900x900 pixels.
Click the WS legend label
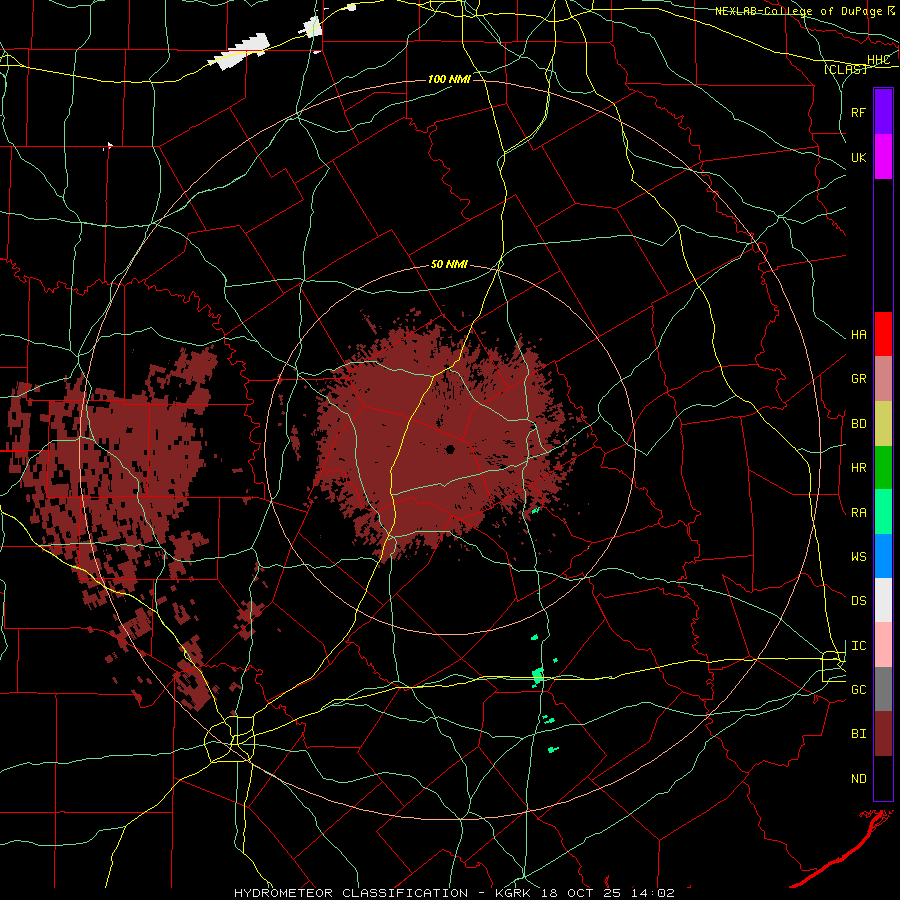(858, 557)
